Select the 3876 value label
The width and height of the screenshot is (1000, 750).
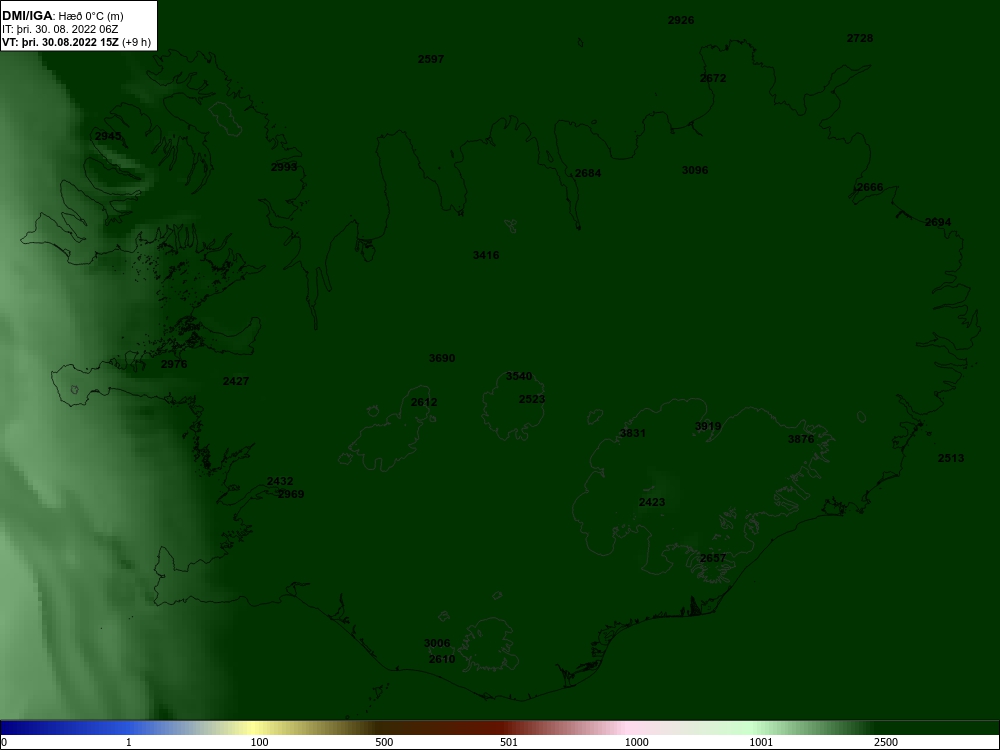(800, 439)
